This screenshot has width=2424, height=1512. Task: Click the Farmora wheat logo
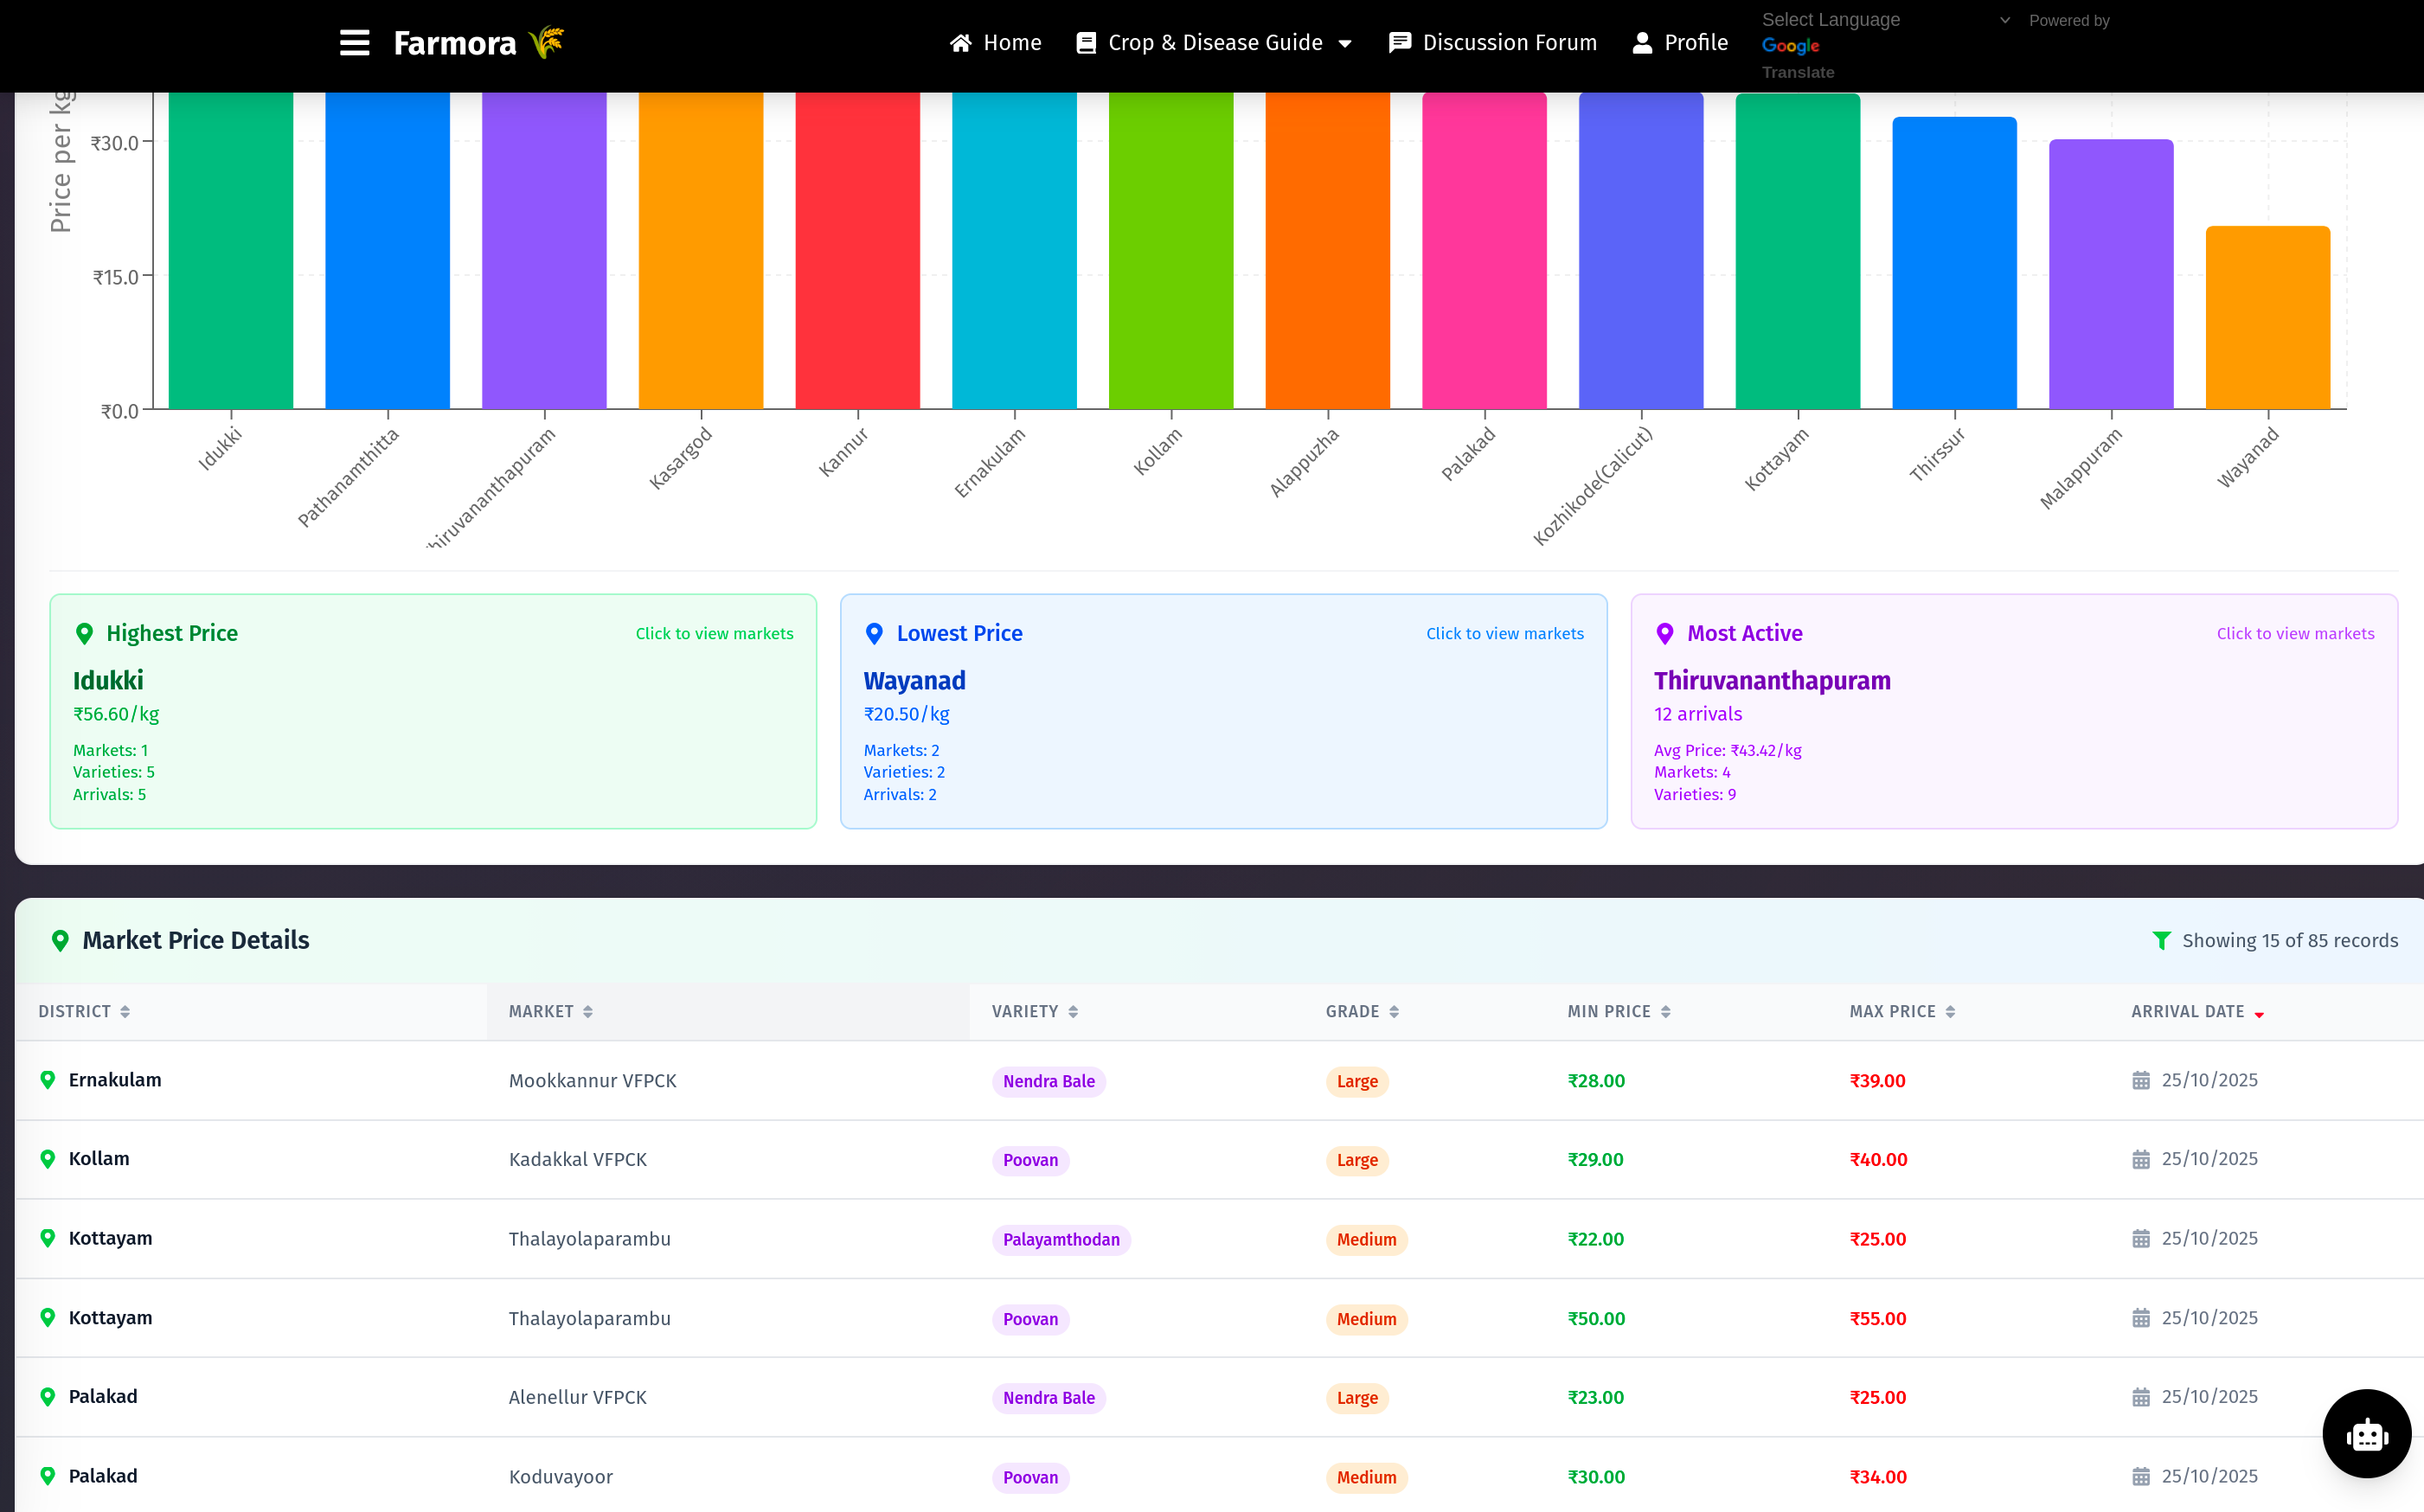(x=546, y=43)
